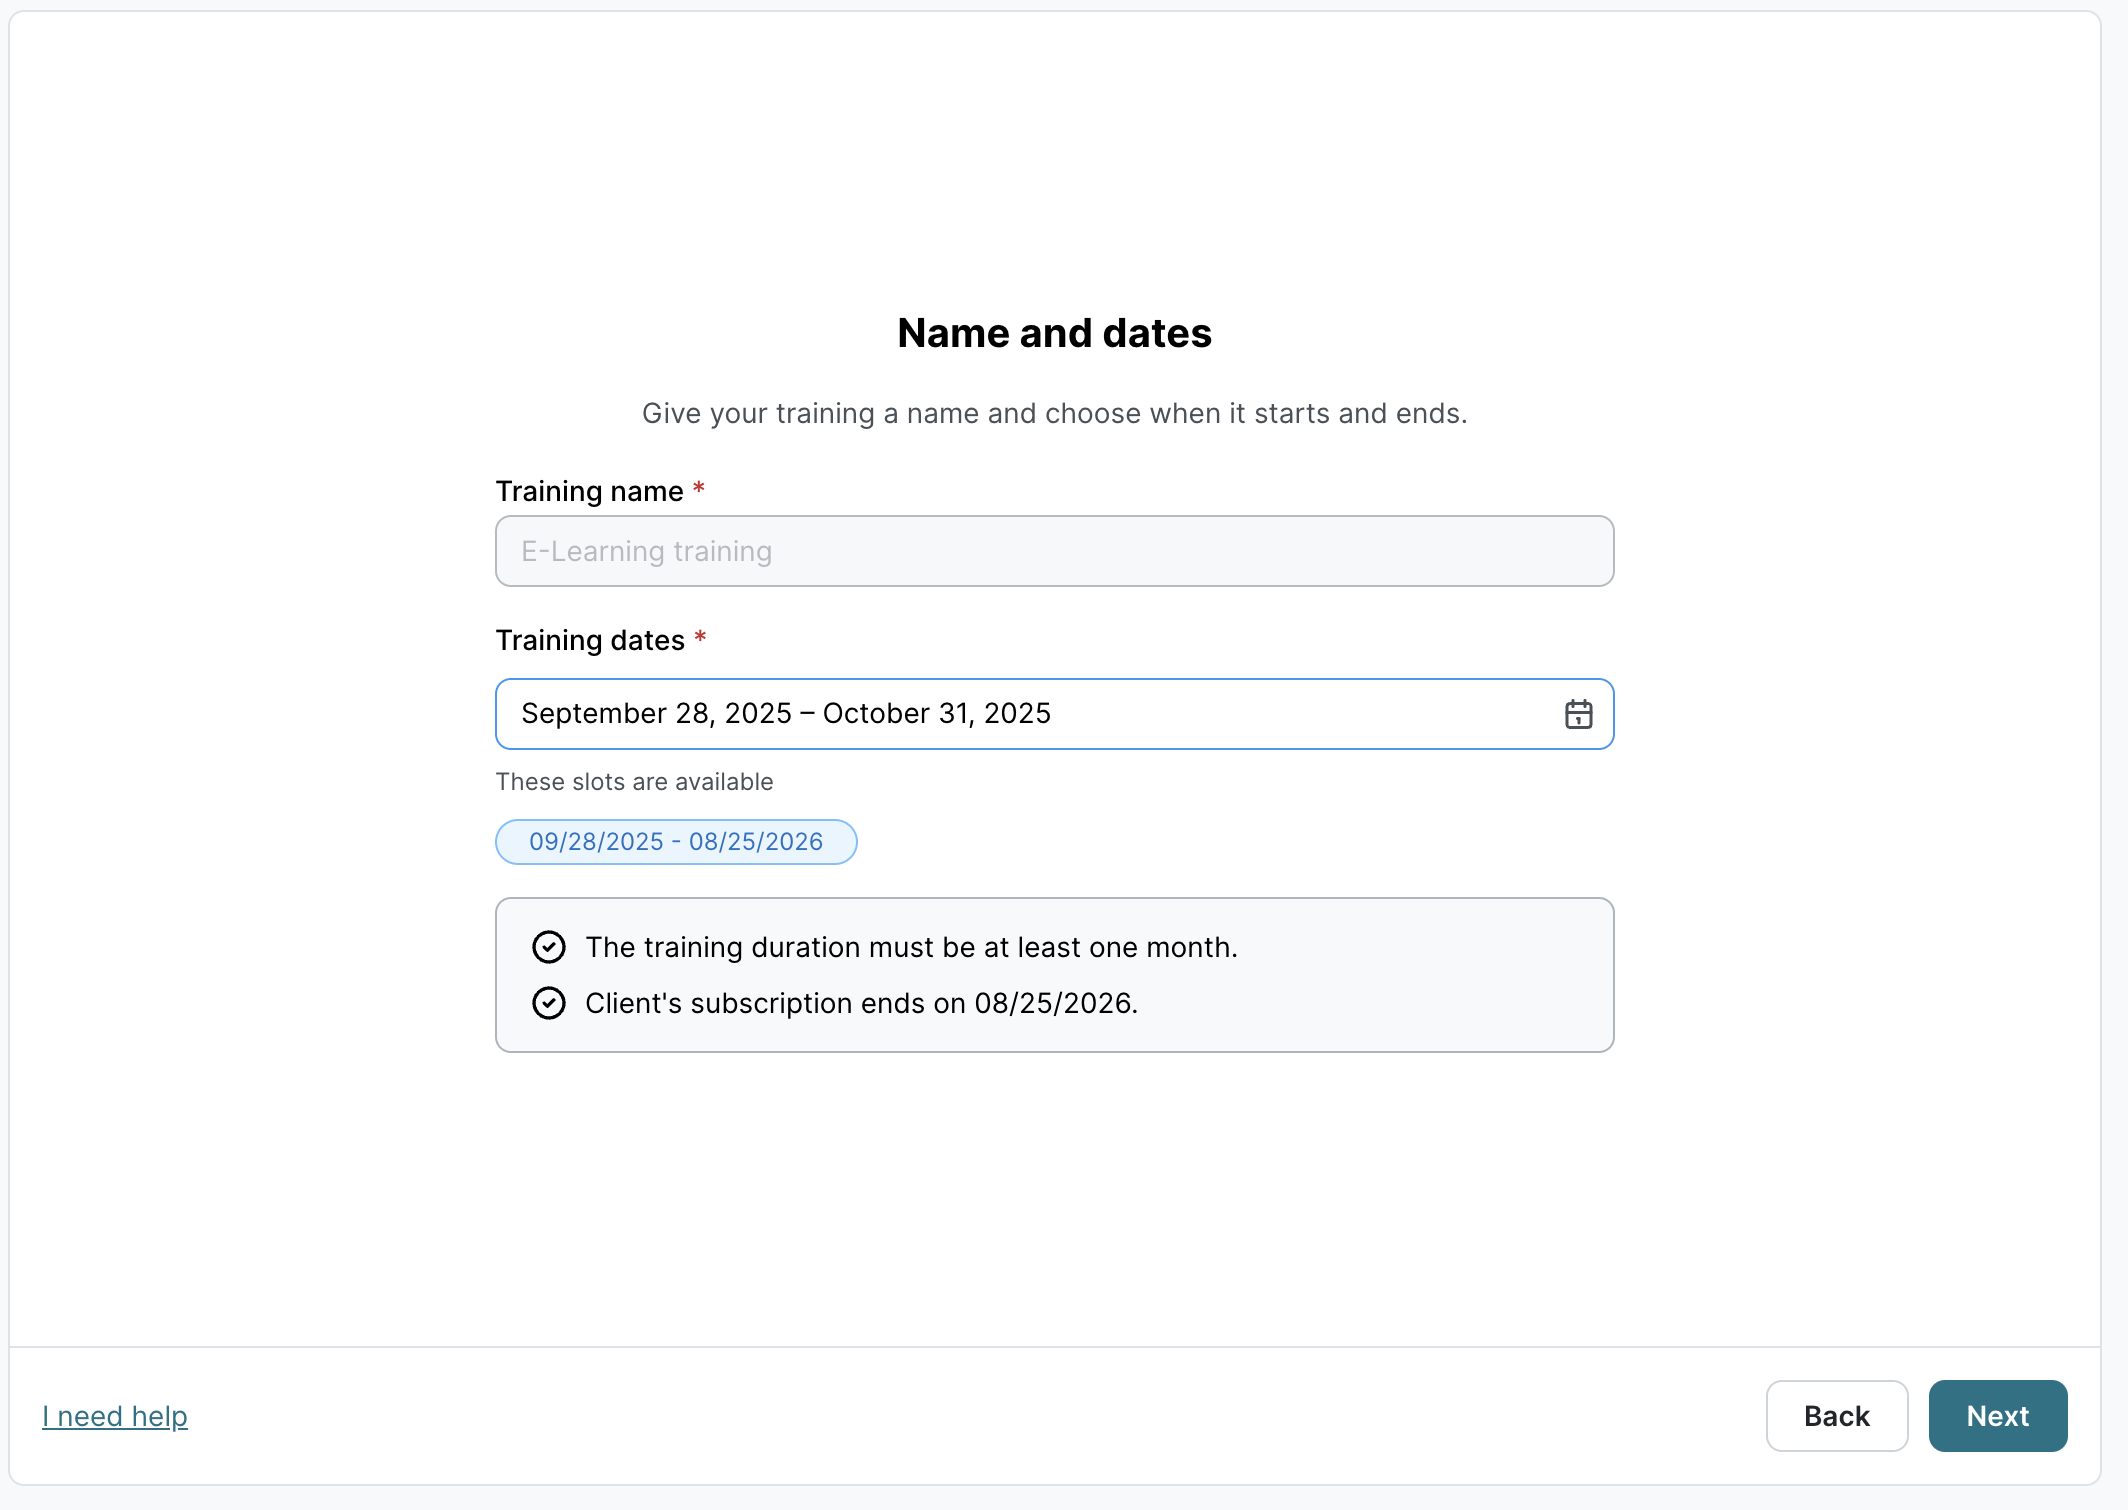2128x1510 pixels.
Task: Click check icon beside subscription end rule
Action: [549, 1003]
